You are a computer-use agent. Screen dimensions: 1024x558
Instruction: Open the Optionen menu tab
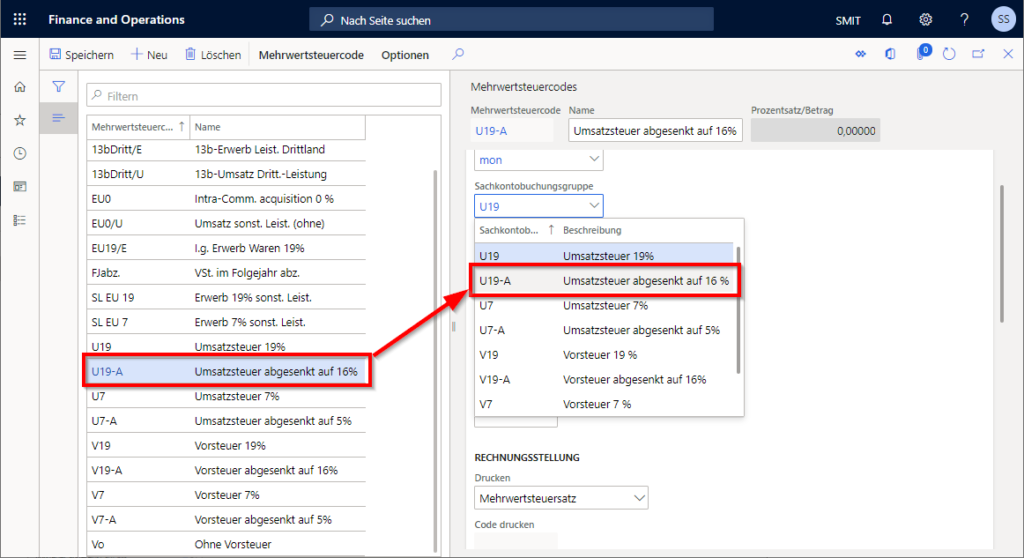[x=405, y=55]
